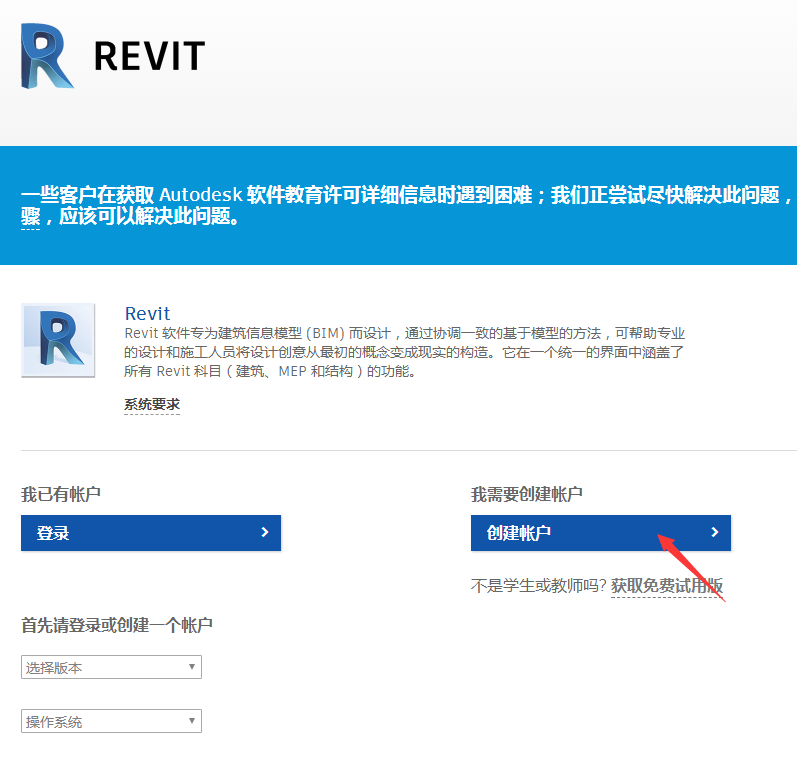The image size is (797, 758).
Task: Open the 系统要求 link
Action: (152, 405)
